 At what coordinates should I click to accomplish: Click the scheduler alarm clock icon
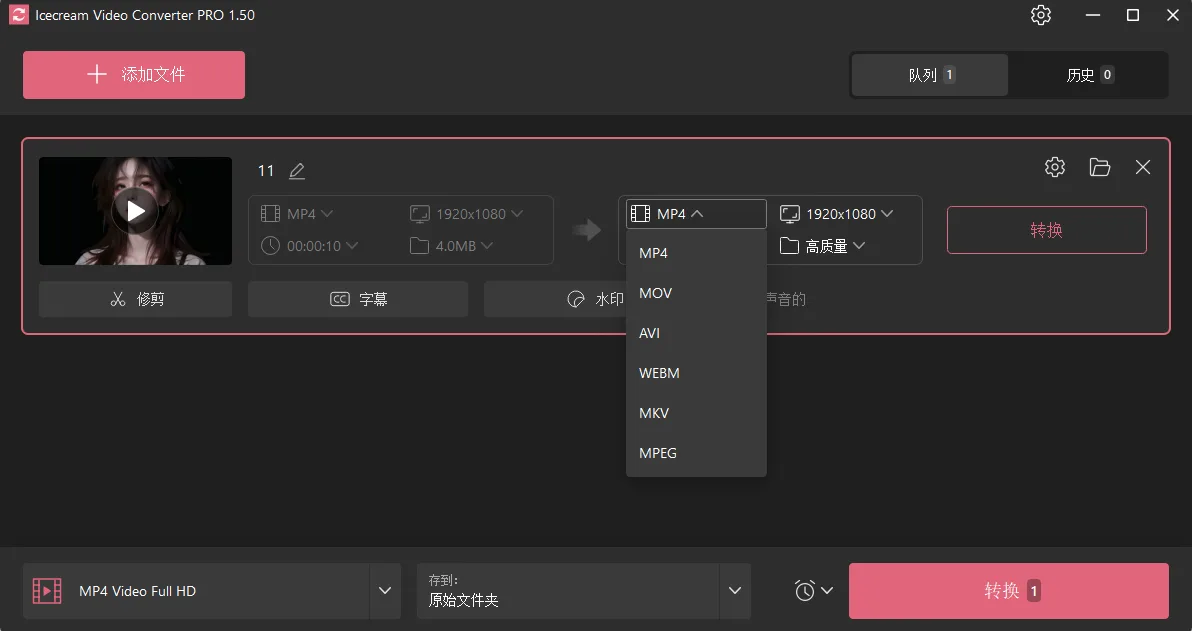[x=804, y=591]
